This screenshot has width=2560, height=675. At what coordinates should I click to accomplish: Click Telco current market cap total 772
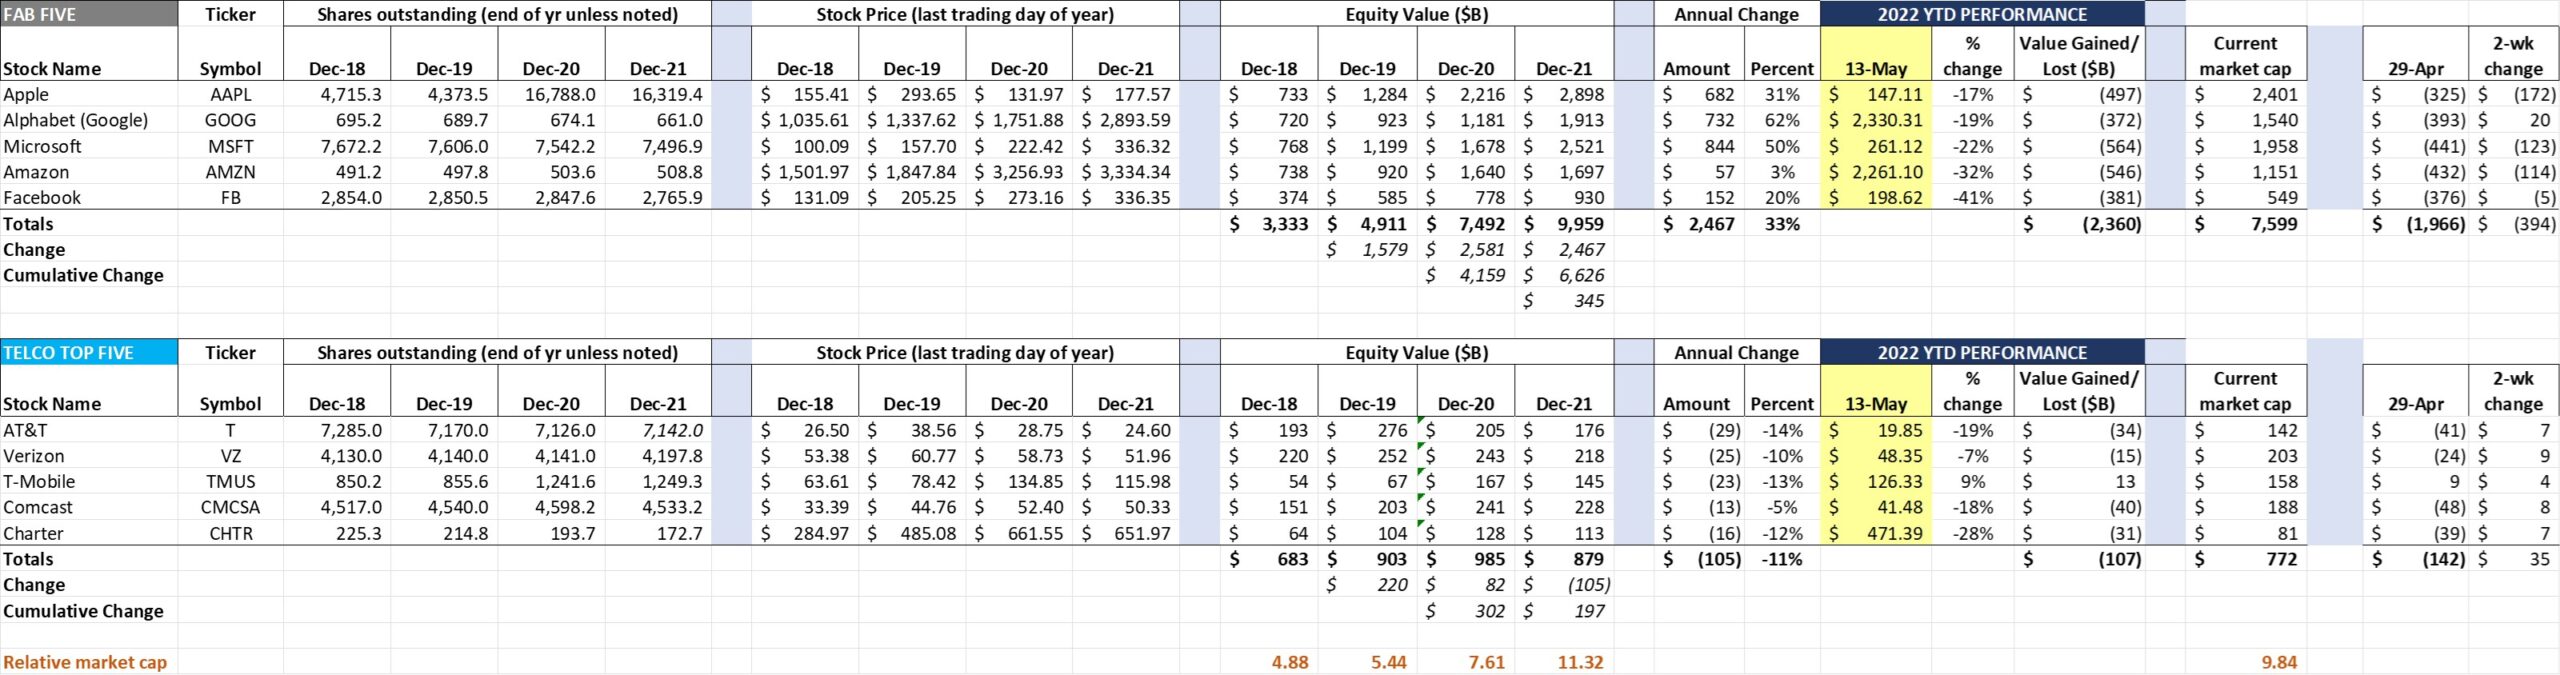(2245, 560)
